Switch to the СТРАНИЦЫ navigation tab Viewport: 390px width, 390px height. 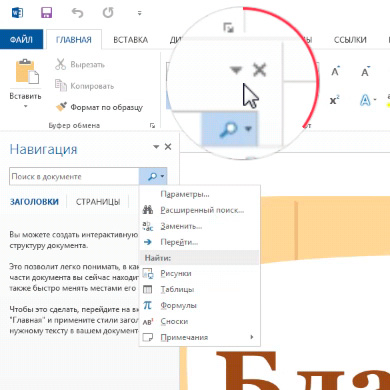coord(98,202)
